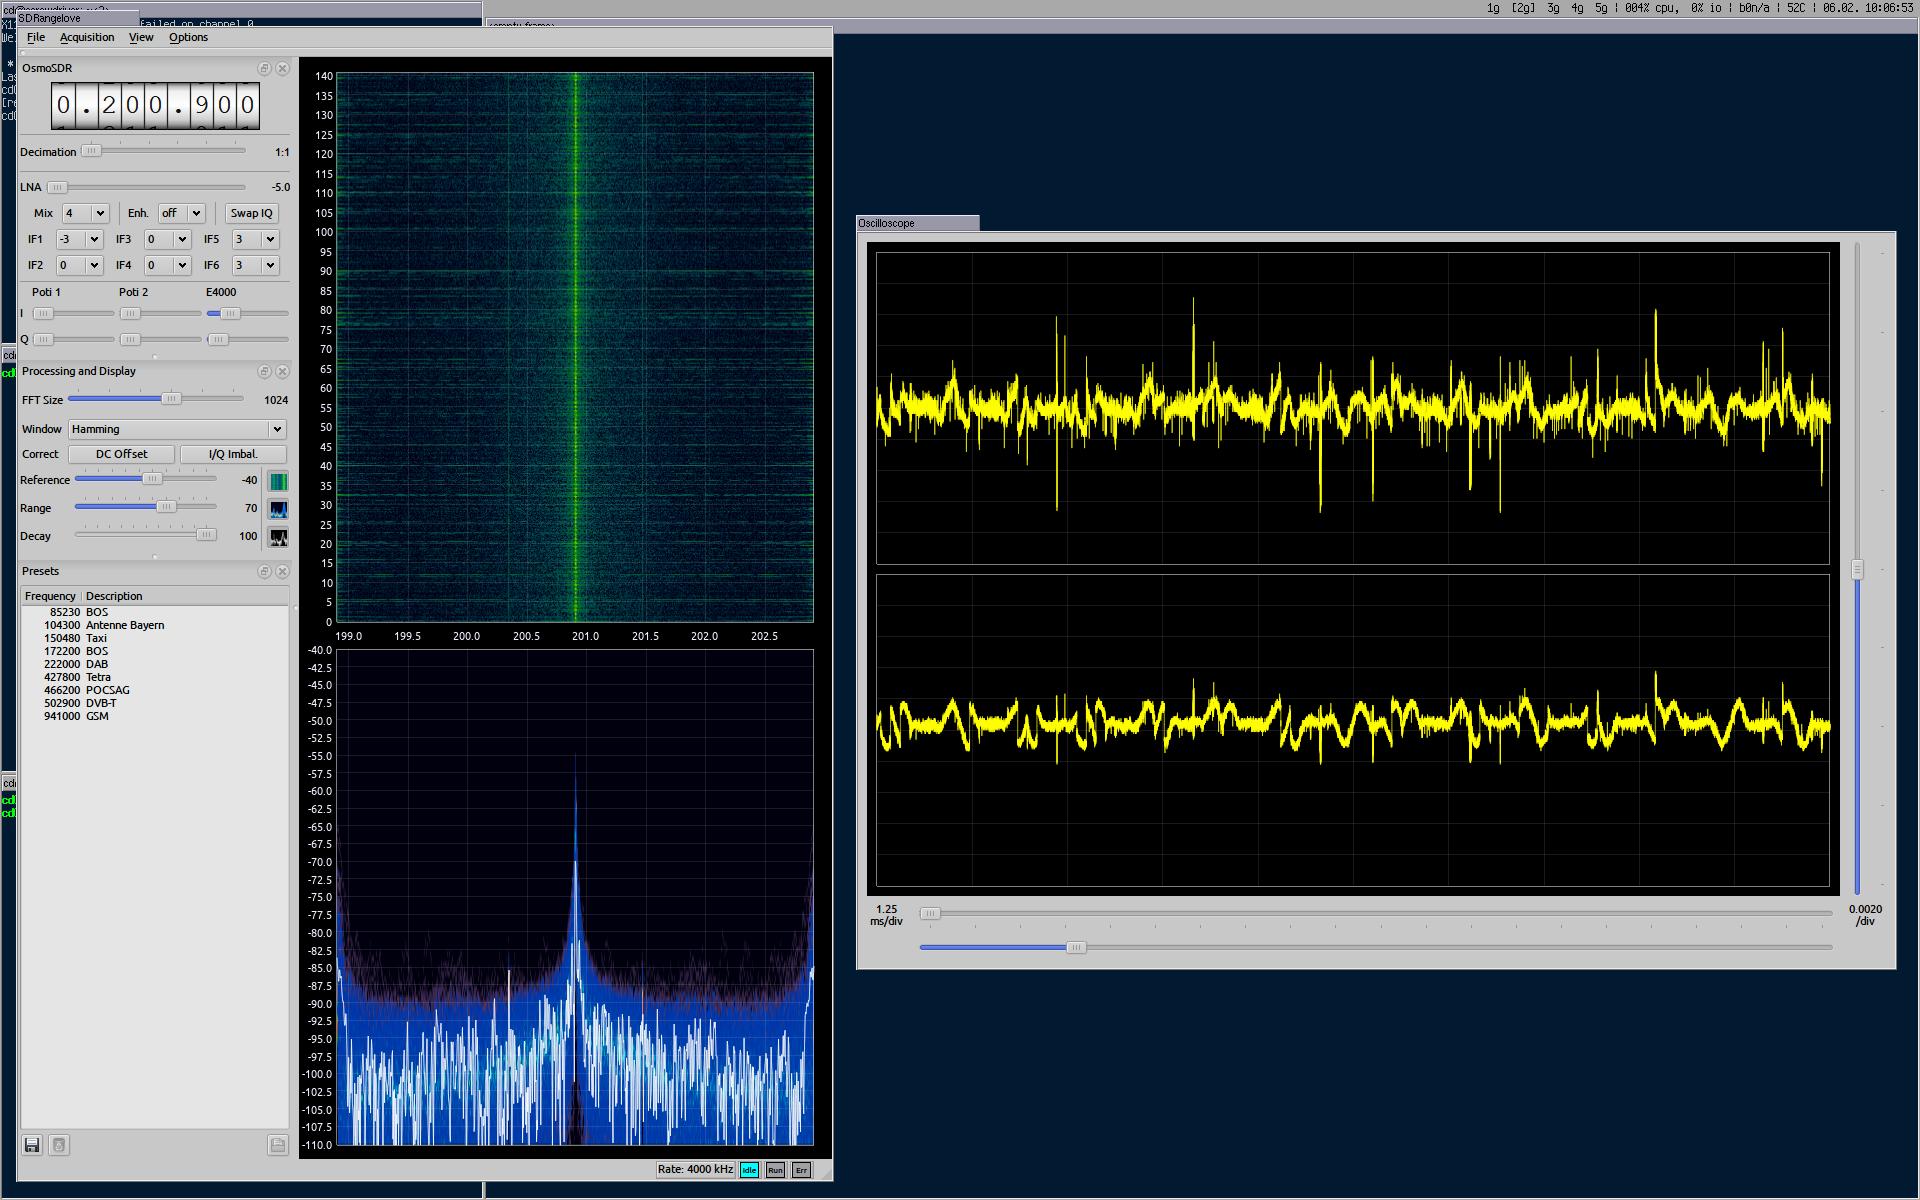Click the LNA gain slider handle
This screenshot has height=1200, width=1920.
tap(57, 187)
